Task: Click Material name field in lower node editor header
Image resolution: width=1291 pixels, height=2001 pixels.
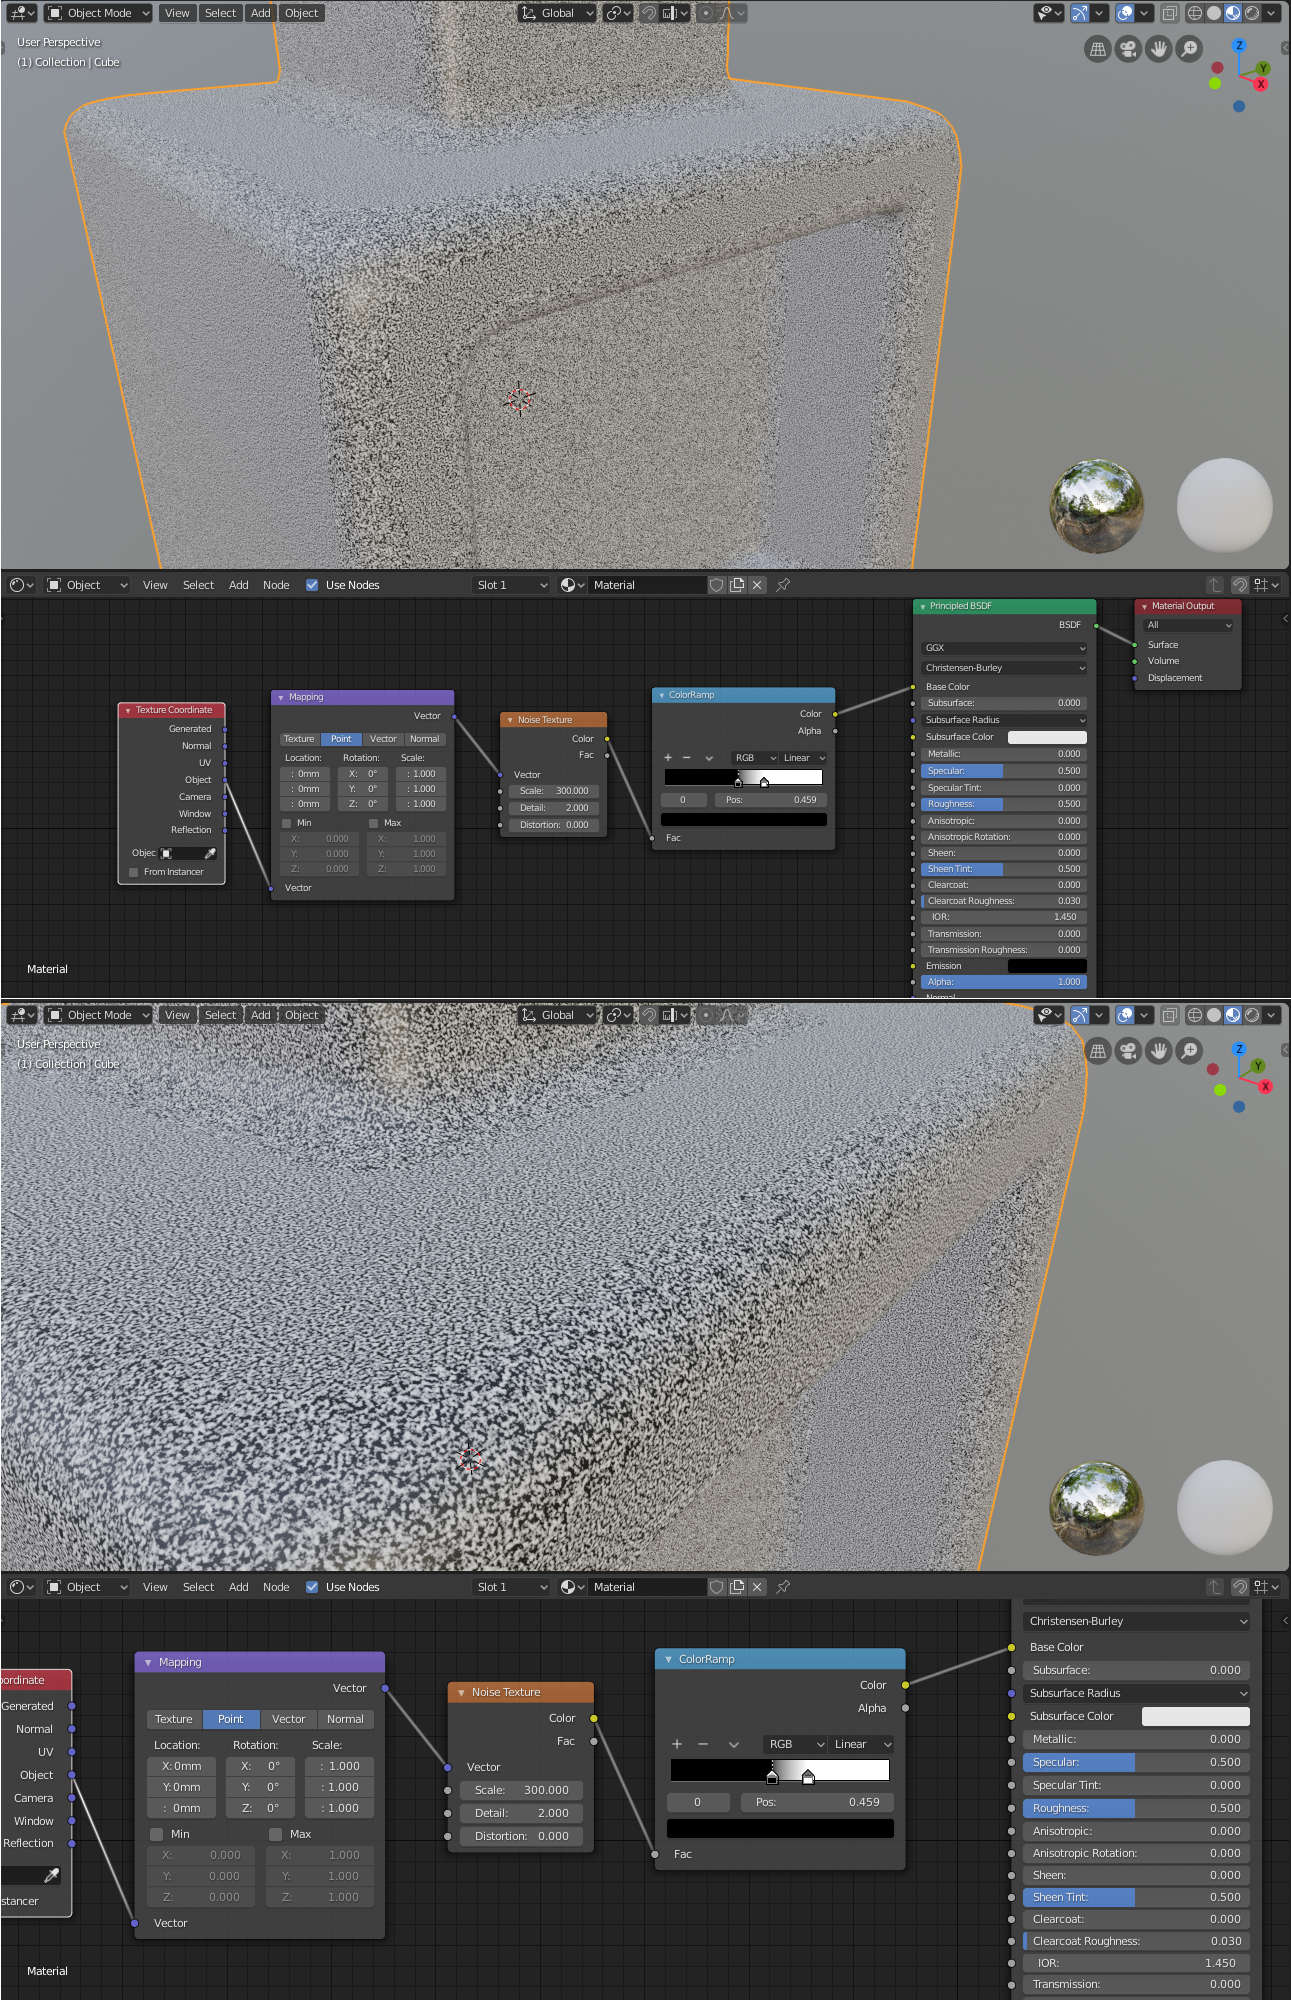Action: 647,1587
